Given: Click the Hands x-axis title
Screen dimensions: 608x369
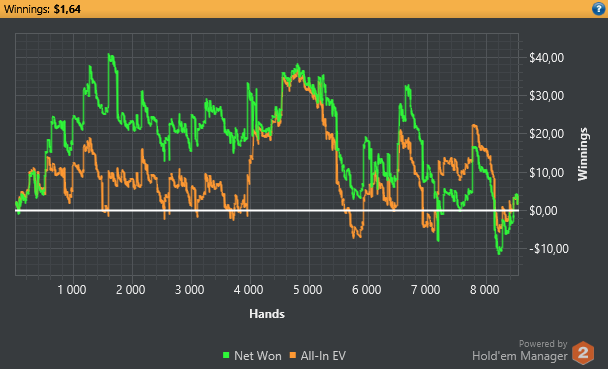Looking at the screenshot, I should tap(267, 314).
